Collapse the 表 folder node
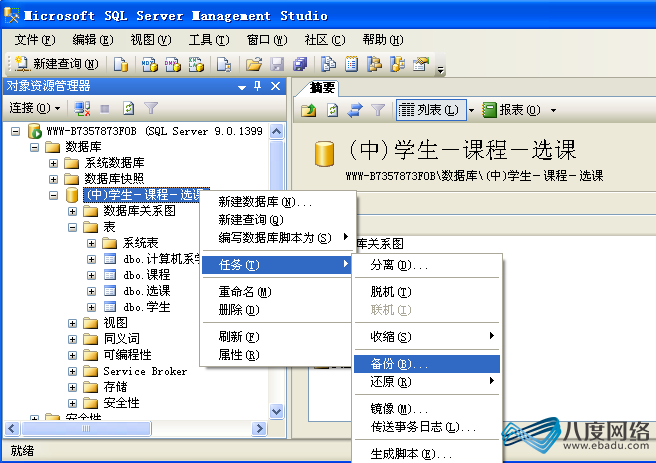The image size is (656, 463). point(73,228)
